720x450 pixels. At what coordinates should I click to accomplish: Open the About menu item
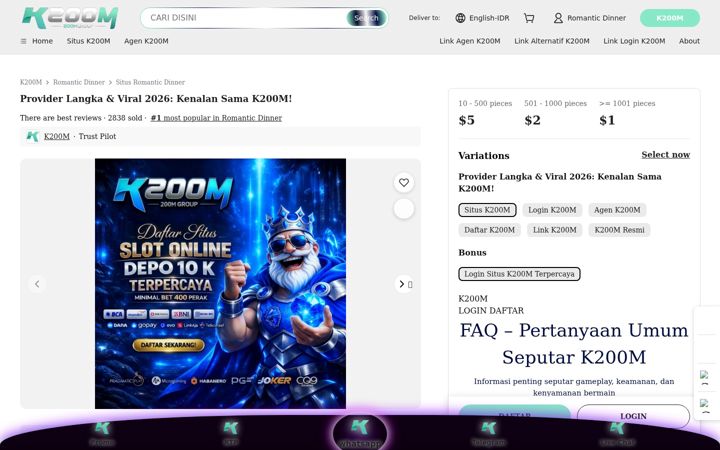coord(689,41)
